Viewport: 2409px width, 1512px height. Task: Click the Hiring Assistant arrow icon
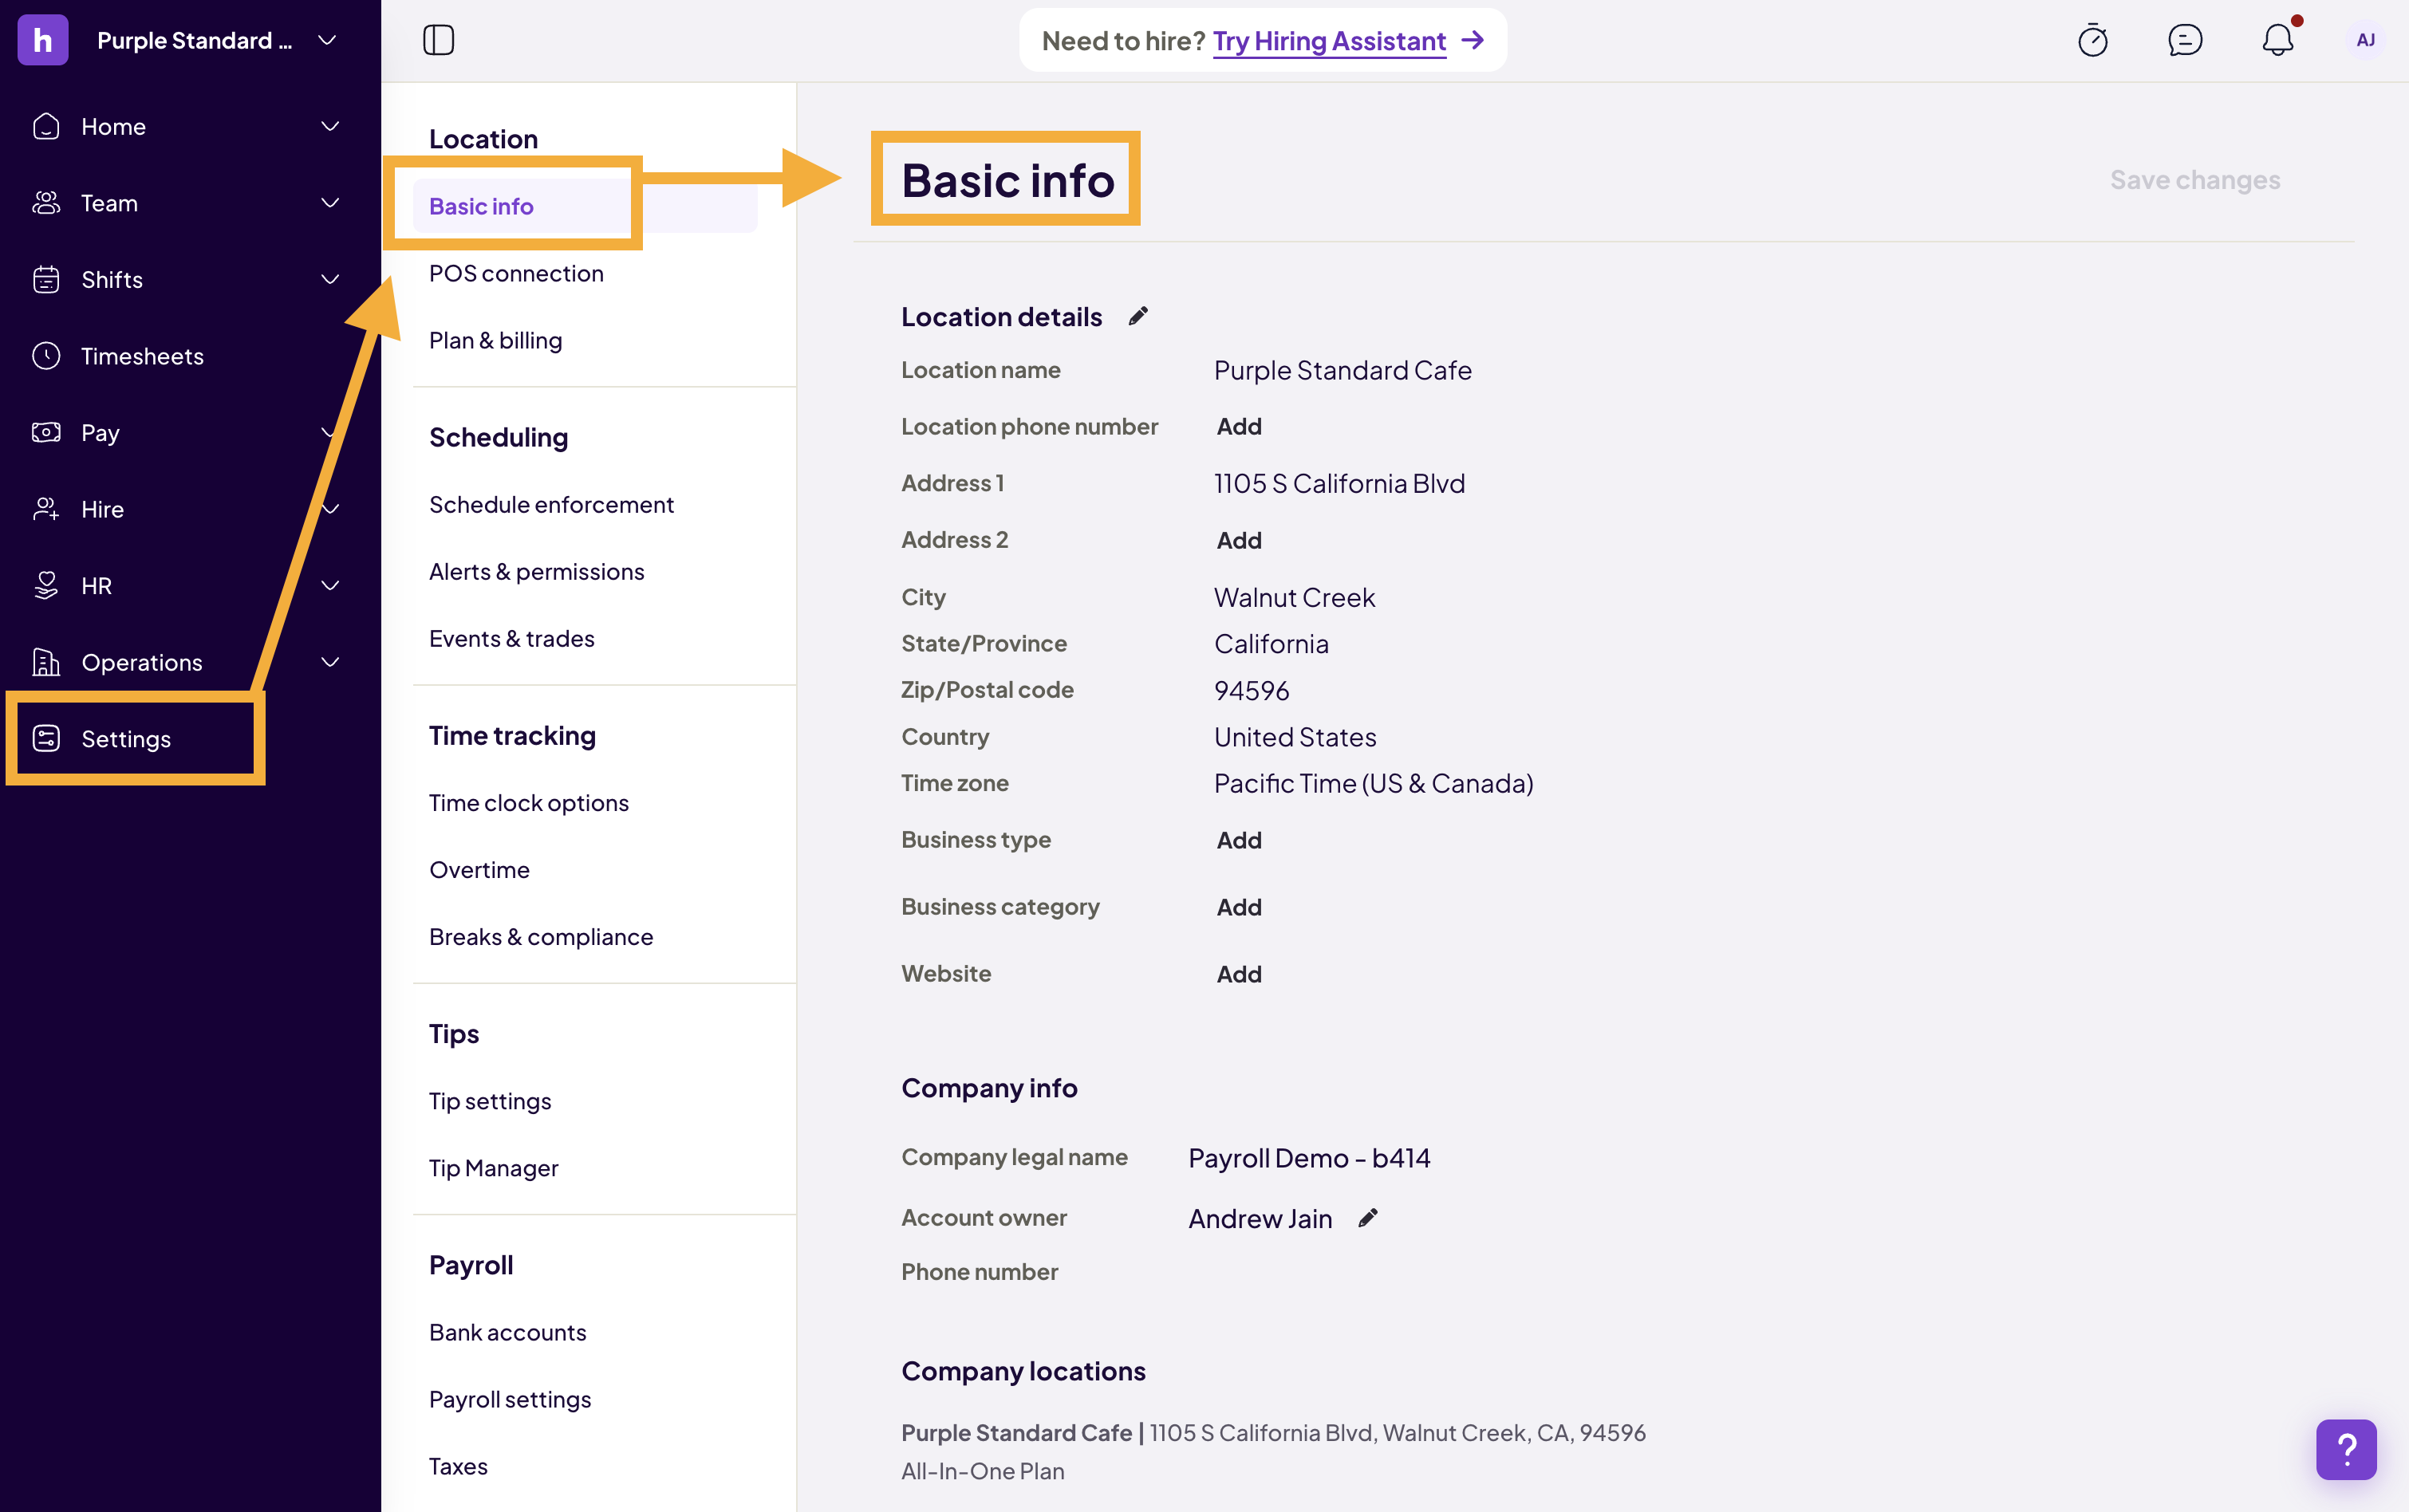1472,40
